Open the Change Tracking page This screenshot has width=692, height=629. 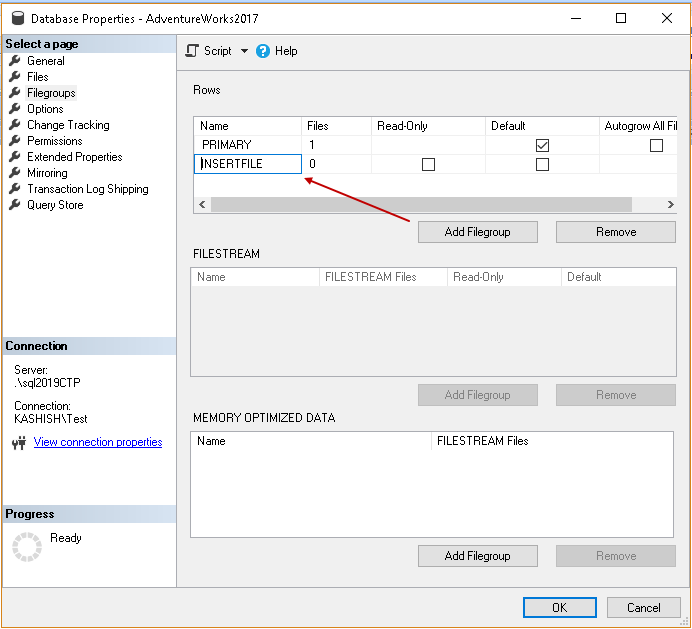pyautogui.click(x=68, y=125)
